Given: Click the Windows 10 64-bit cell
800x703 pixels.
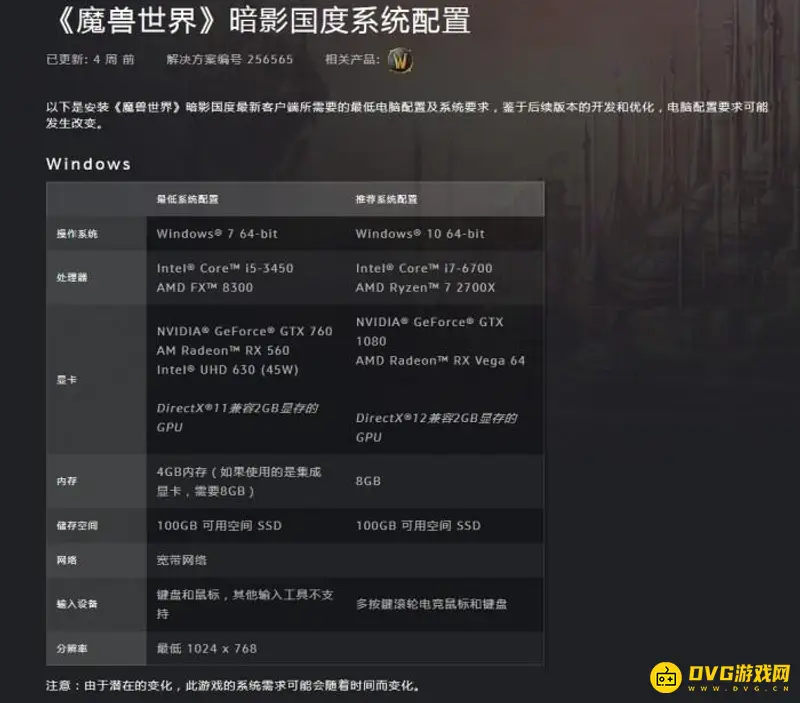Looking at the screenshot, I should [420, 234].
